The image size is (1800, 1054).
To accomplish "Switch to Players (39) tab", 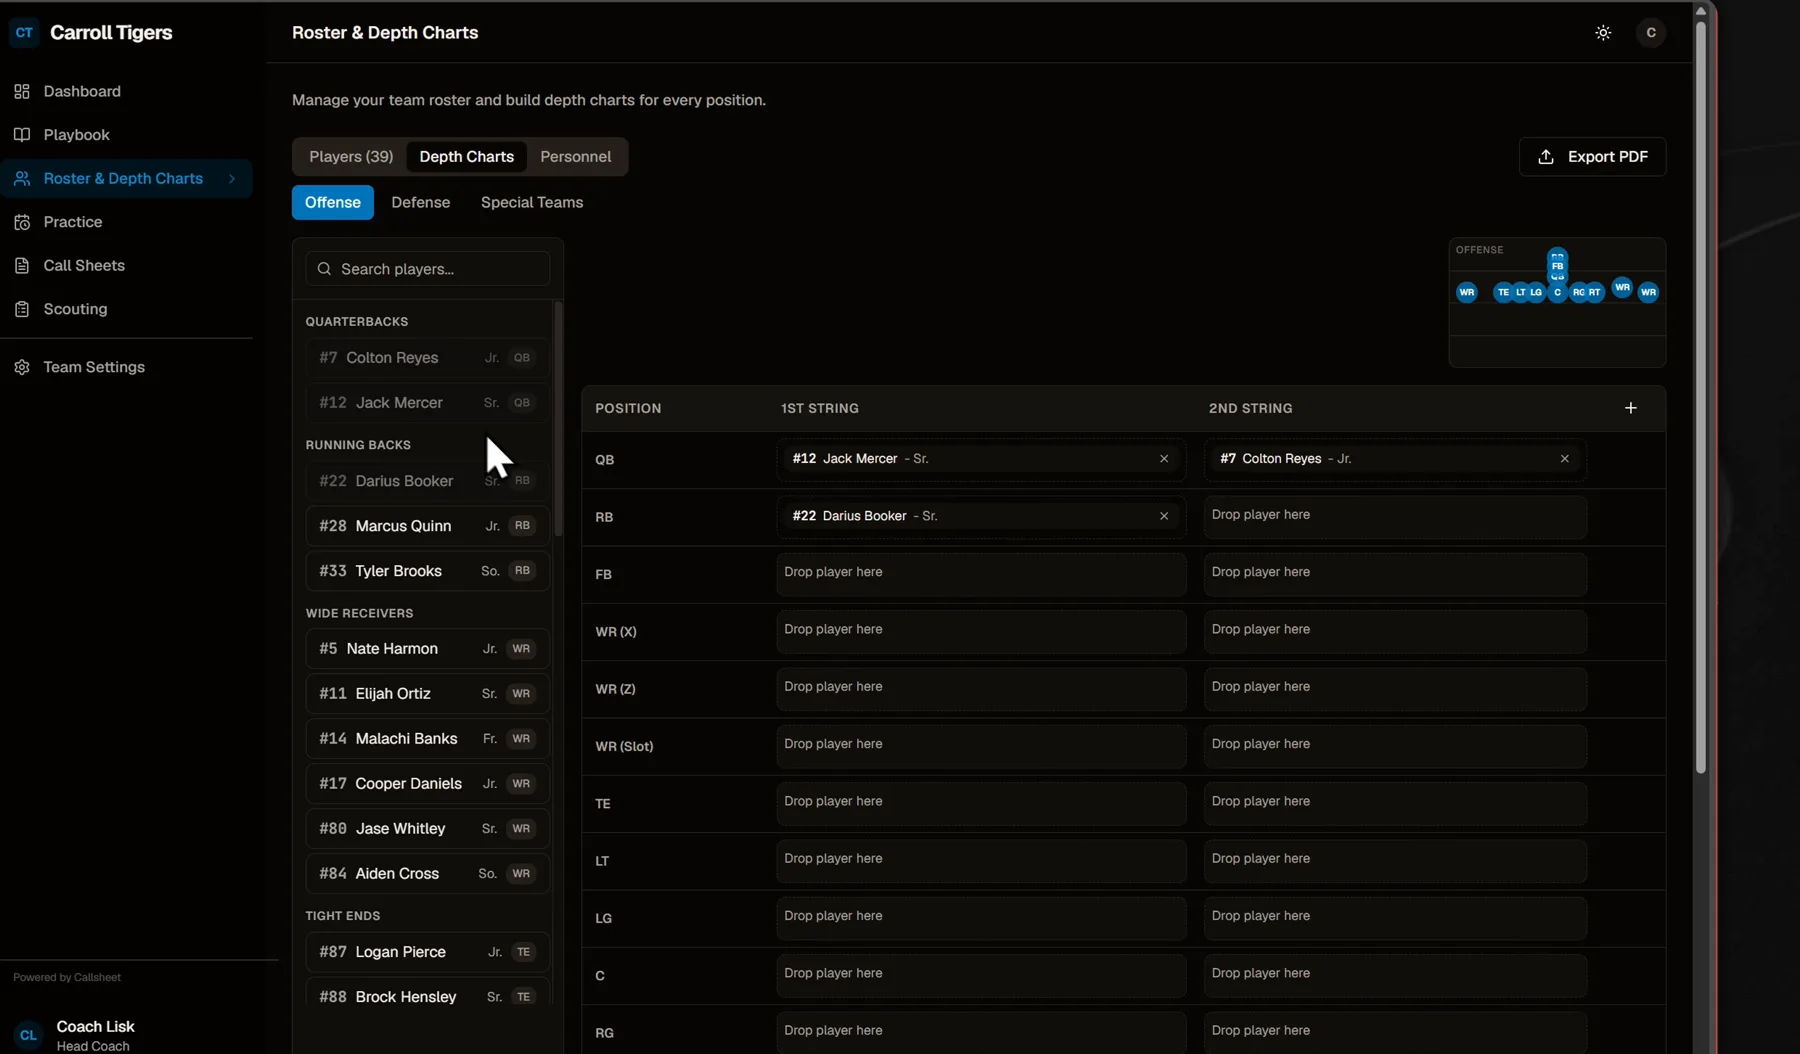I will [351, 157].
